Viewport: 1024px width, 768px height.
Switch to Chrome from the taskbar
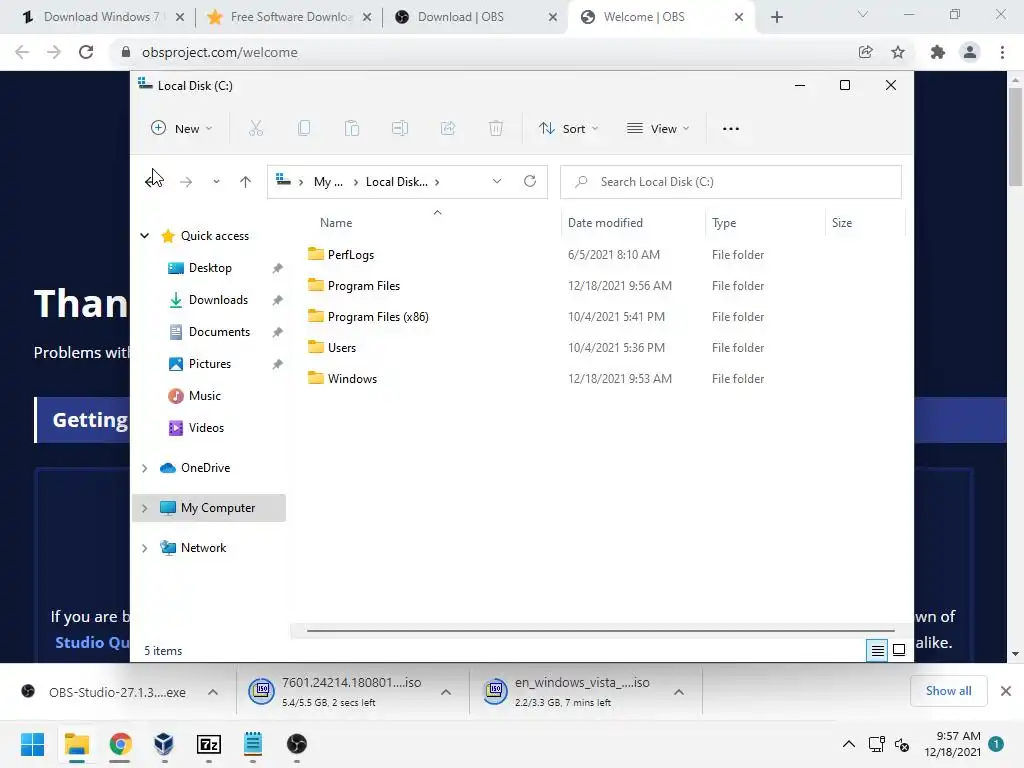[x=120, y=744]
